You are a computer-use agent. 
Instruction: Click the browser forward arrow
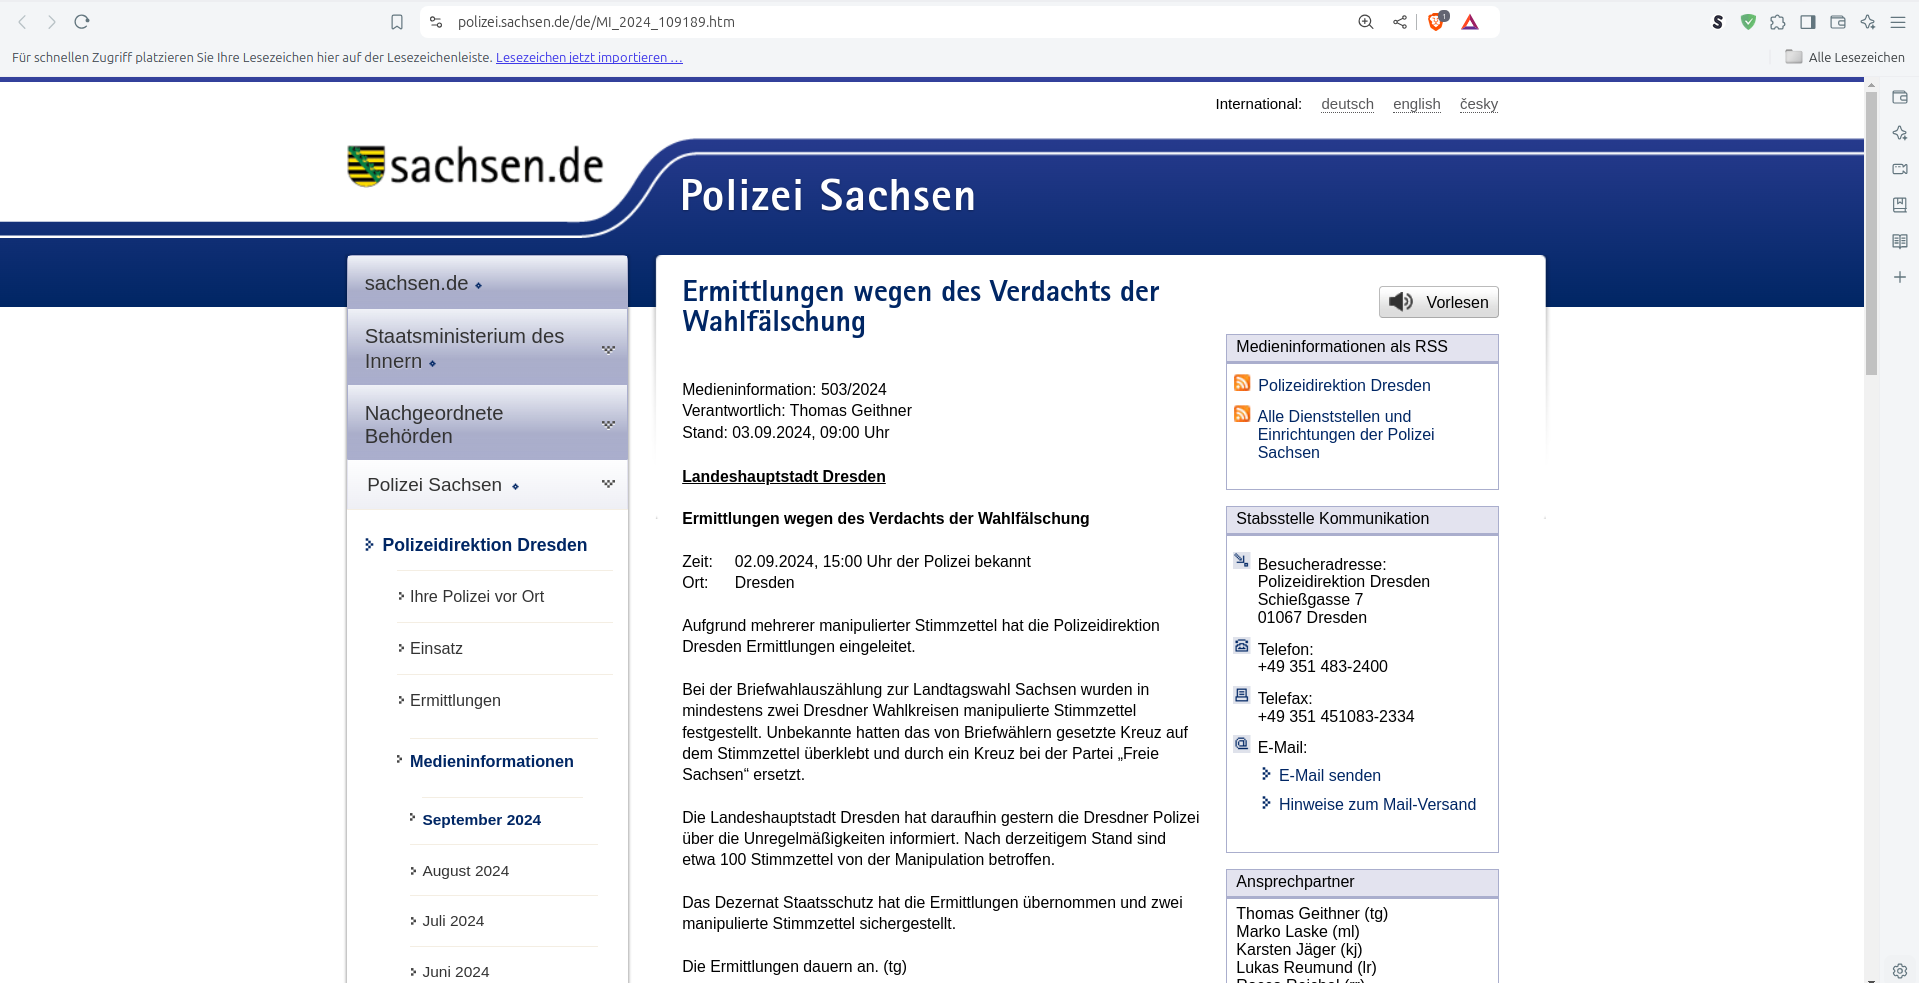(x=52, y=22)
